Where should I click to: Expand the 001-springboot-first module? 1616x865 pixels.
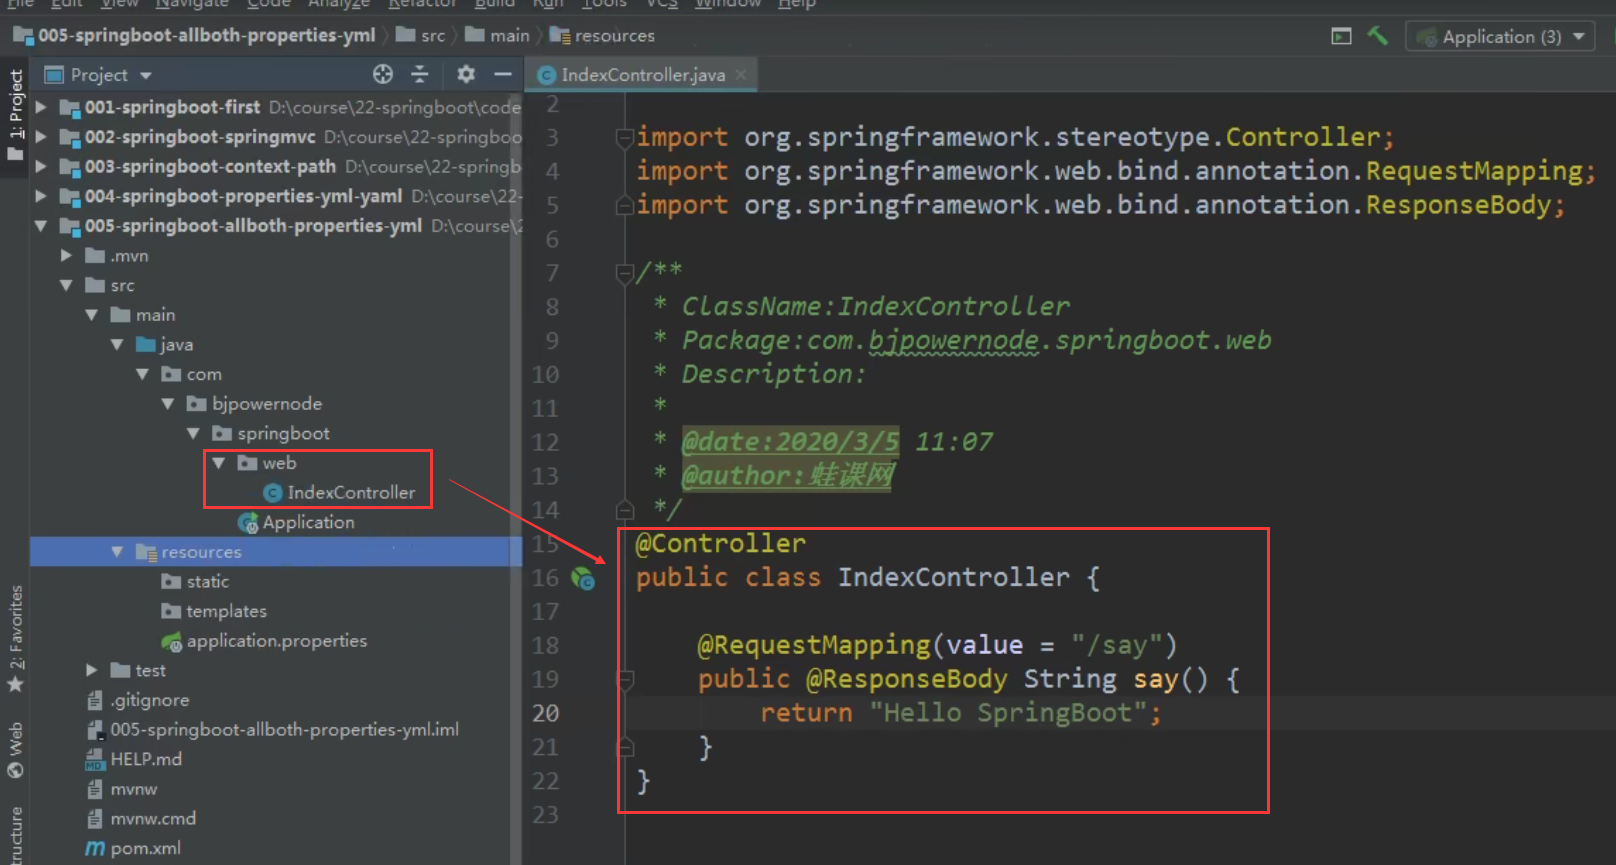click(41, 107)
